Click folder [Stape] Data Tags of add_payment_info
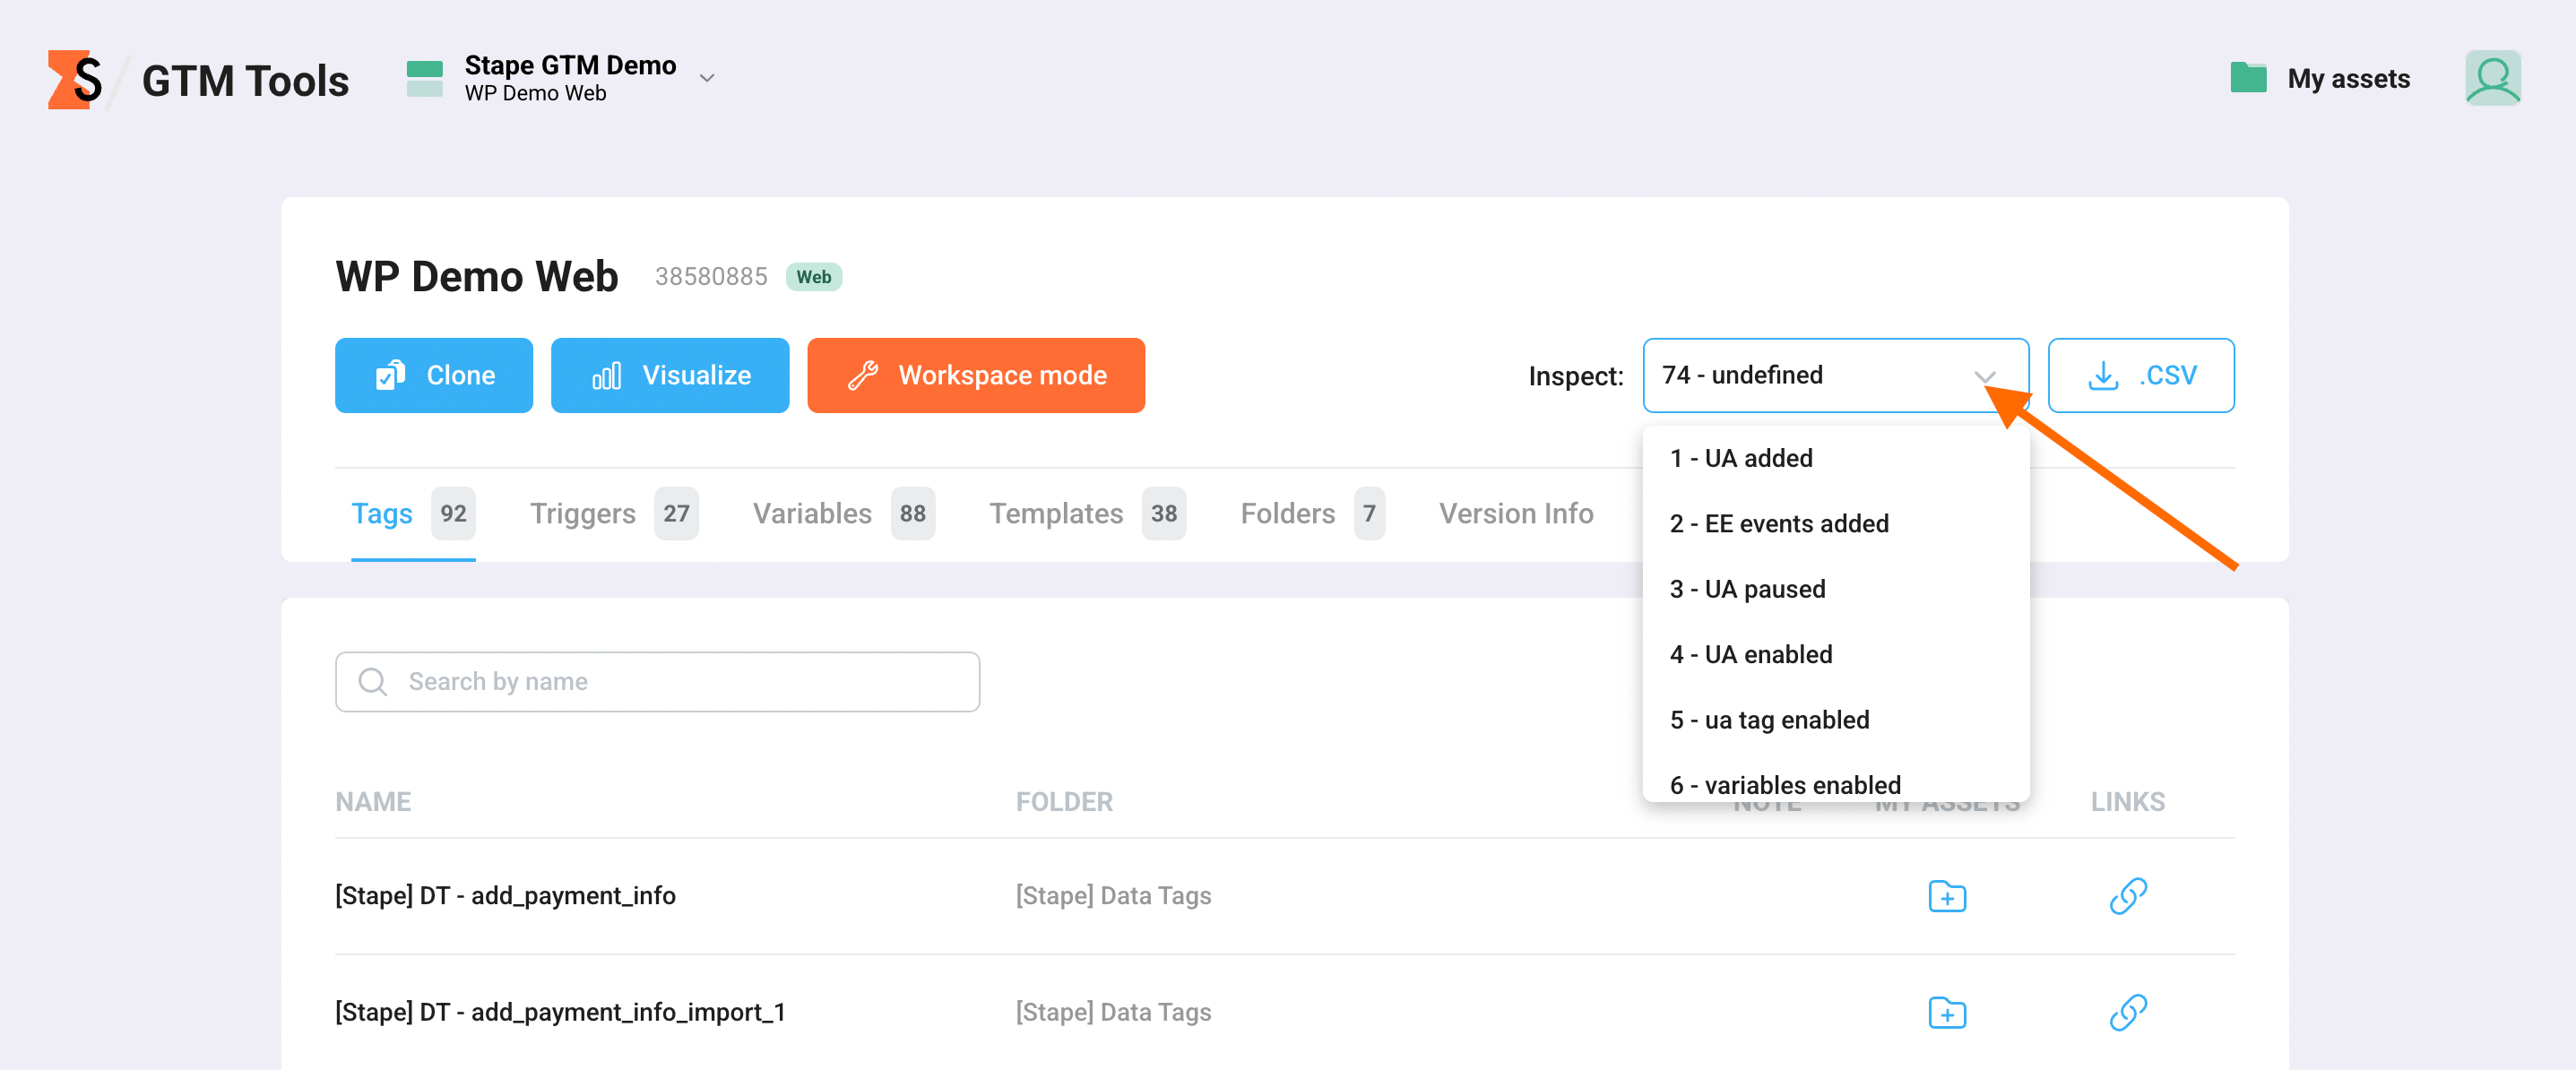 click(x=1113, y=896)
